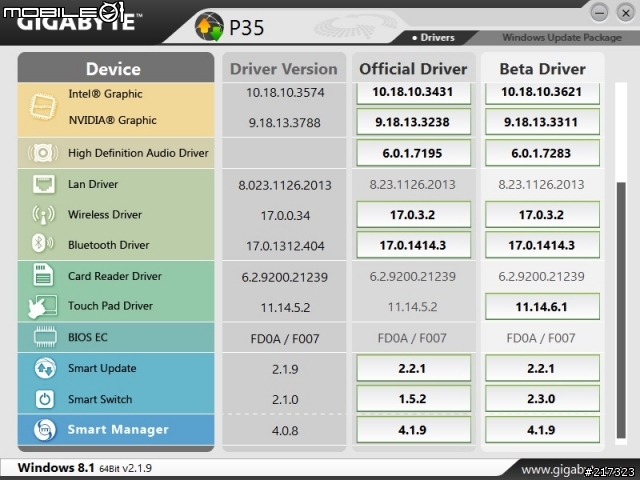The image size is (640, 480).
Task: Select the Card Reader Driver label
Action: (115, 276)
